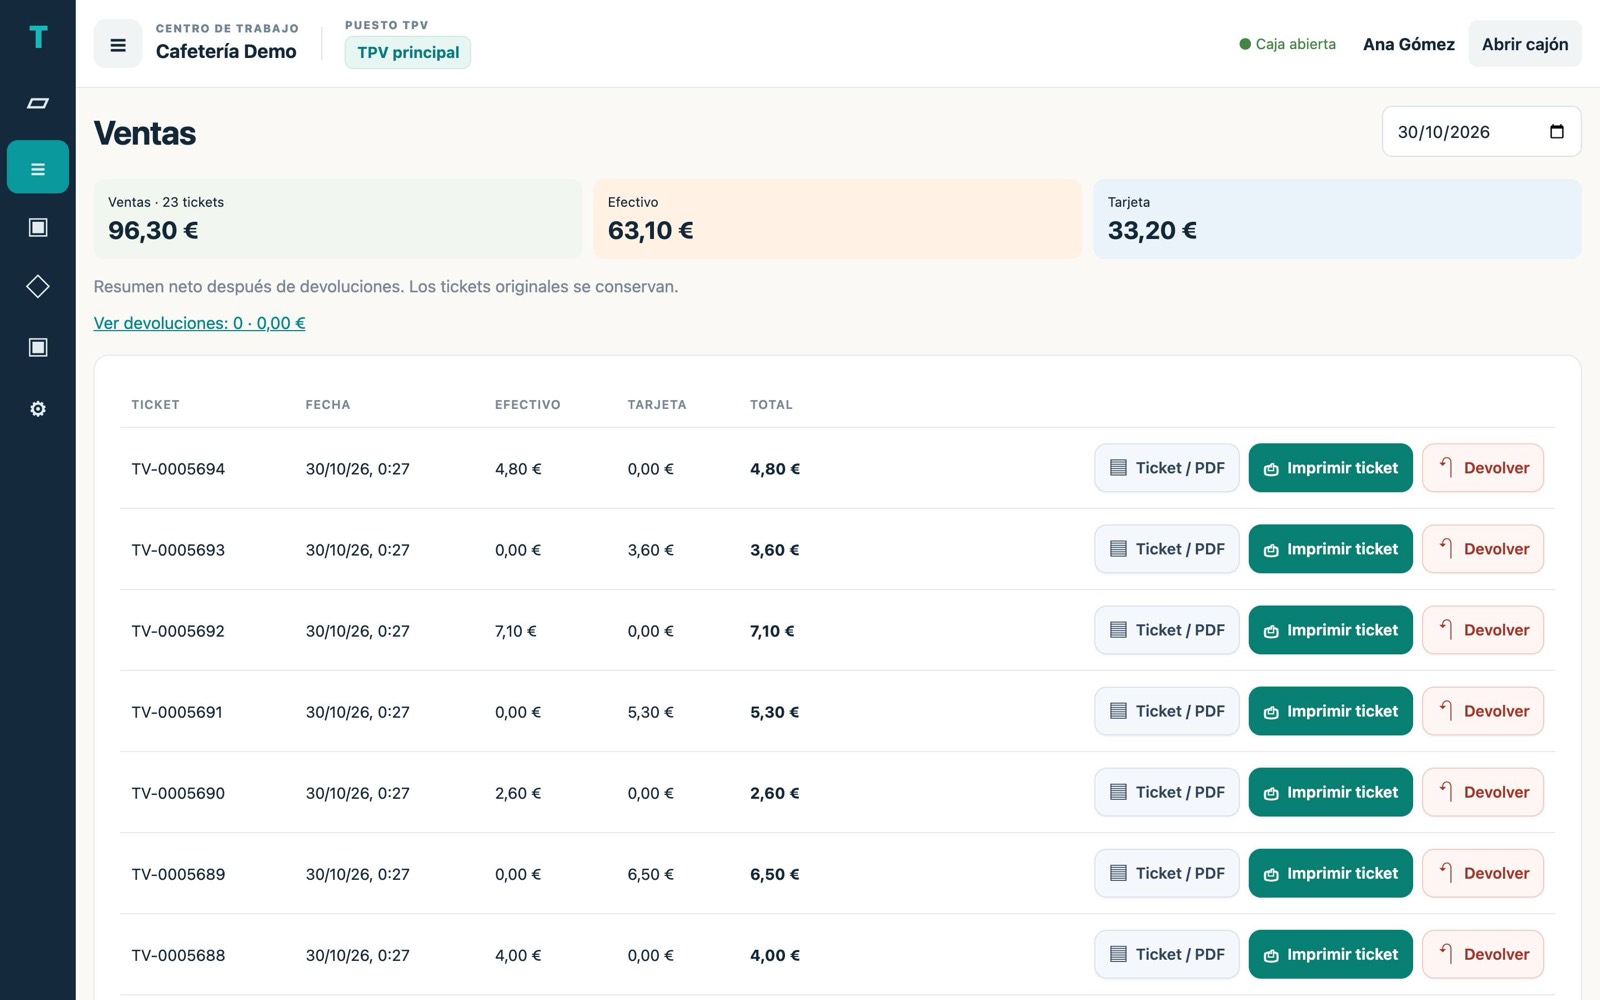Toggle the hamburger menu button in header

(x=118, y=44)
